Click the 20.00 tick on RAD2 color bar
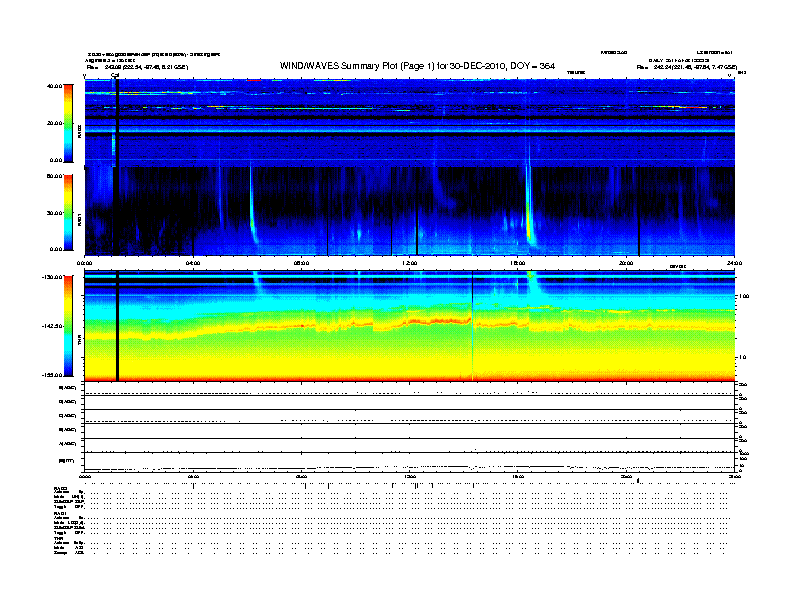Viewport: 792px width, 612px height. tap(54, 123)
